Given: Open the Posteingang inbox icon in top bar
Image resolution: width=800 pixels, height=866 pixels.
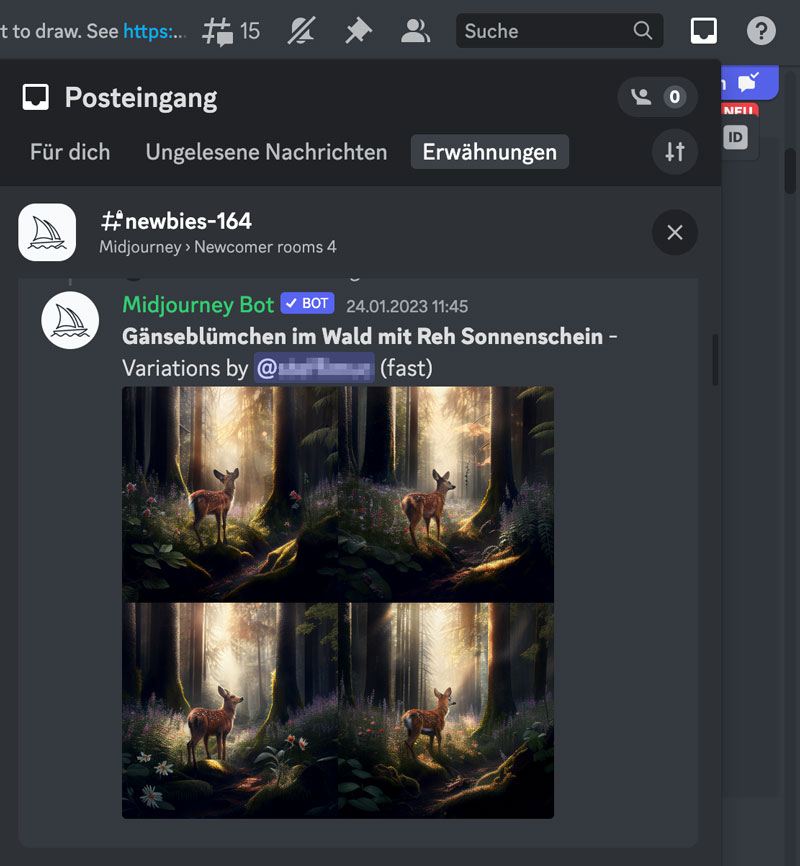Looking at the screenshot, I should 703,30.
